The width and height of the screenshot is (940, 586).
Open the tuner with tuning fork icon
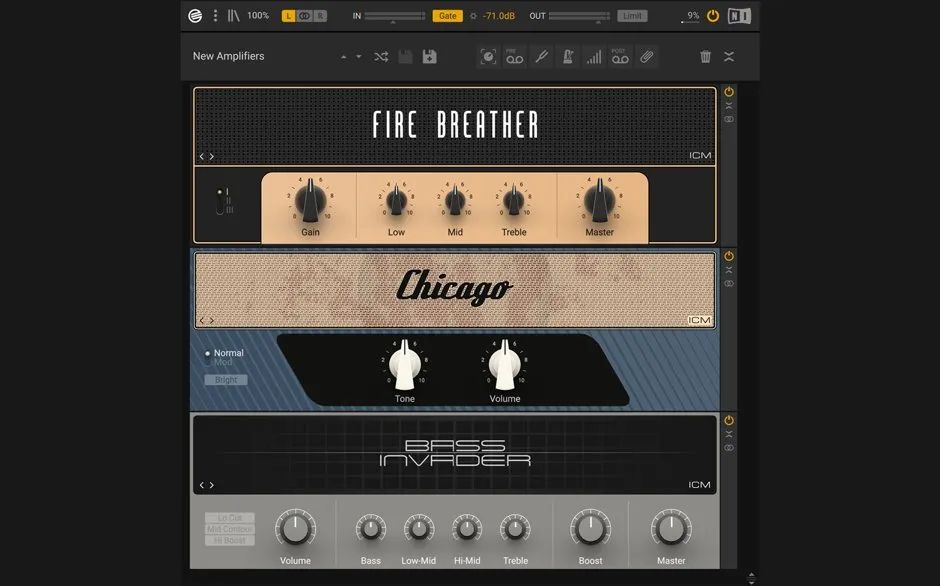[x=541, y=57]
